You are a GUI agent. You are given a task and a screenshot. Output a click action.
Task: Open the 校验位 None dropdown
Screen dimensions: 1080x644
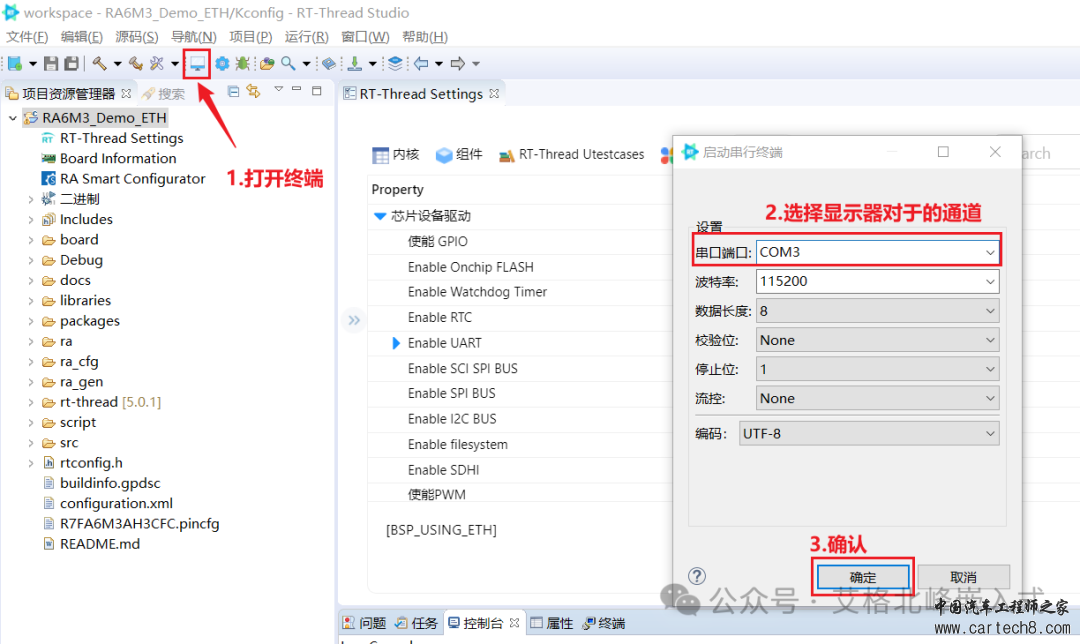(990, 340)
